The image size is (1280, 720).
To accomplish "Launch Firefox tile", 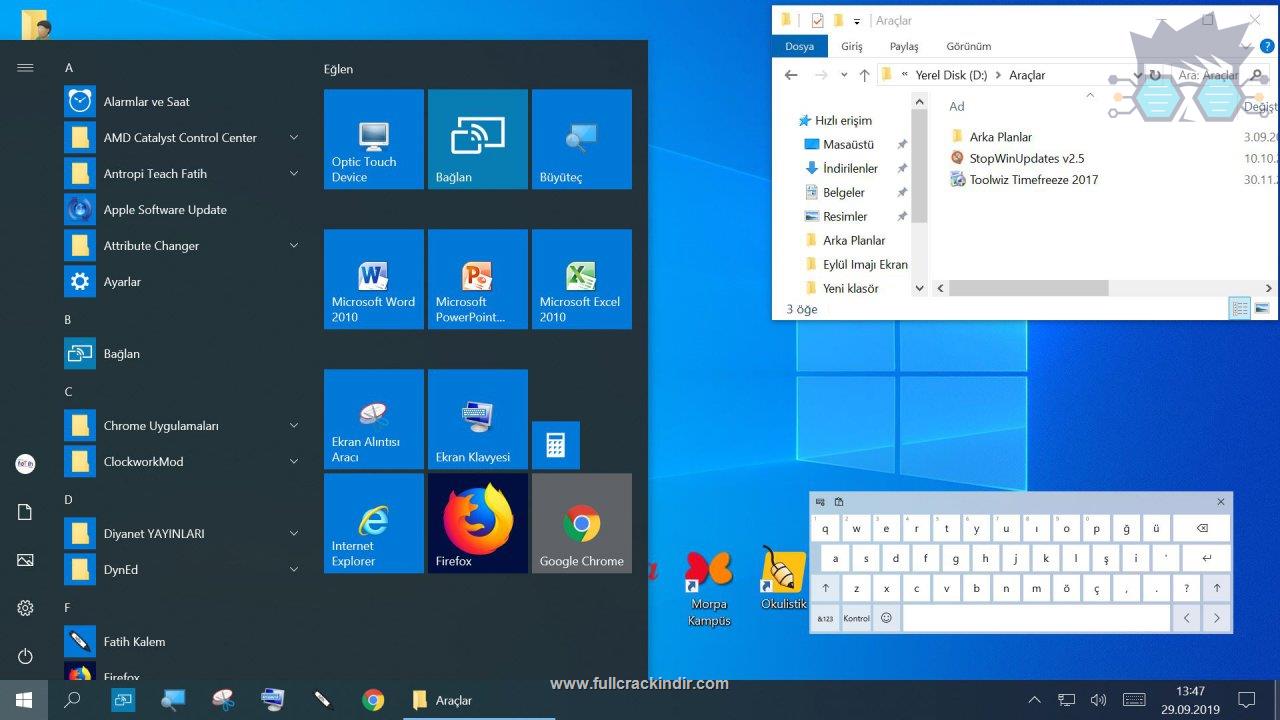I will 478,523.
